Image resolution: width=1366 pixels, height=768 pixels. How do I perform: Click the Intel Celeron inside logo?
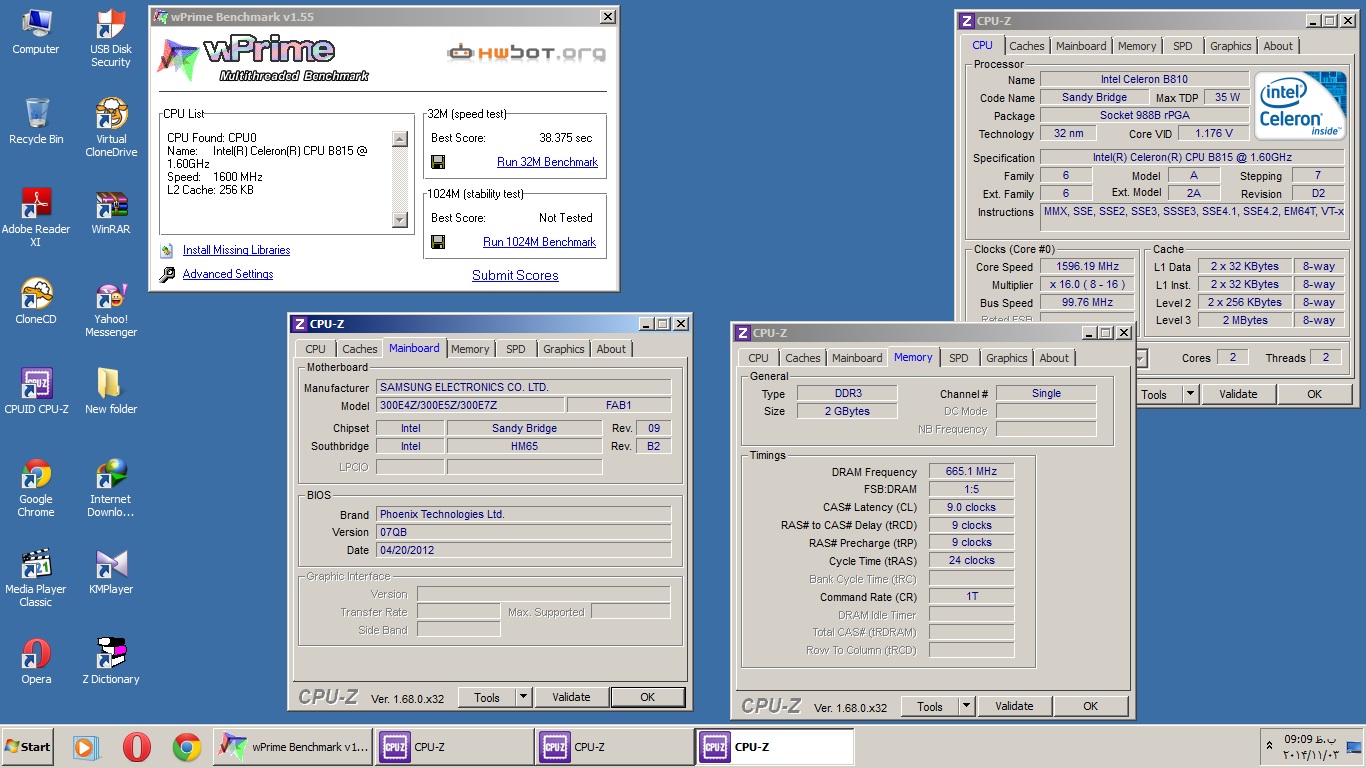click(x=1300, y=105)
